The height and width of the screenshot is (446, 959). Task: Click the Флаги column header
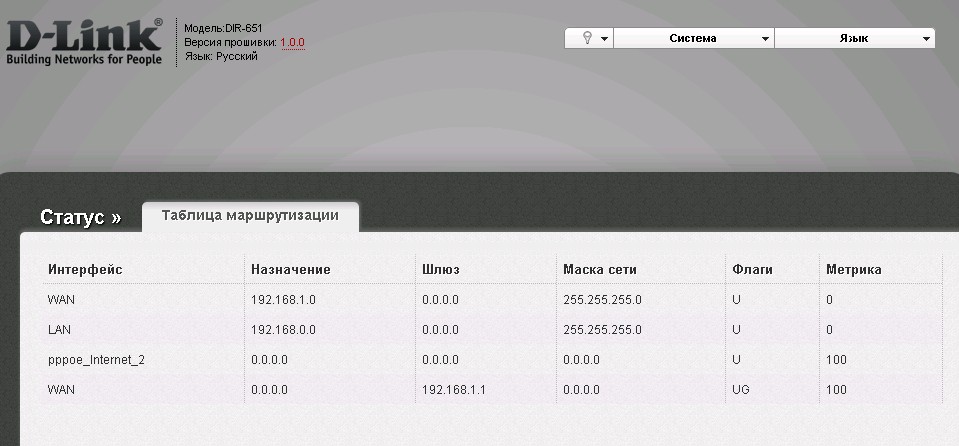tap(752, 269)
